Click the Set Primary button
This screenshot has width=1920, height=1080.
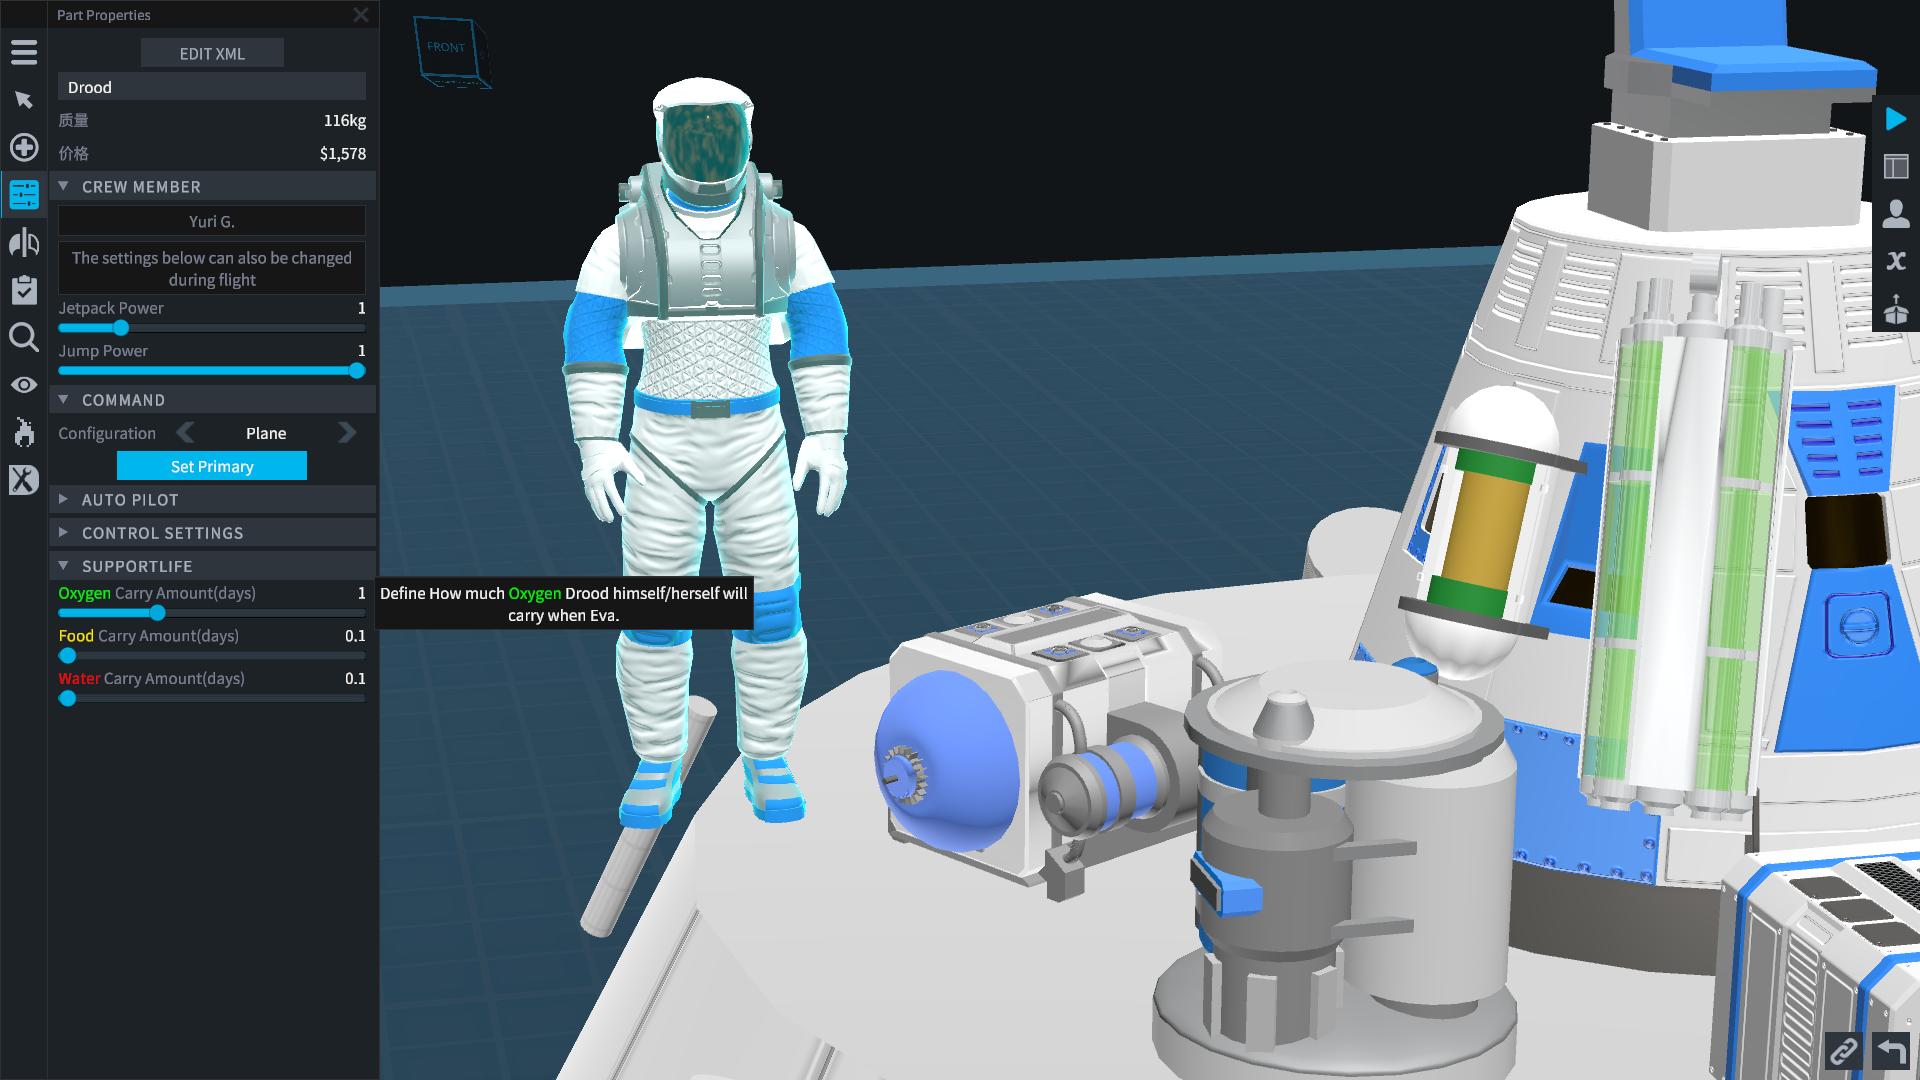click(x=212, y=466)
